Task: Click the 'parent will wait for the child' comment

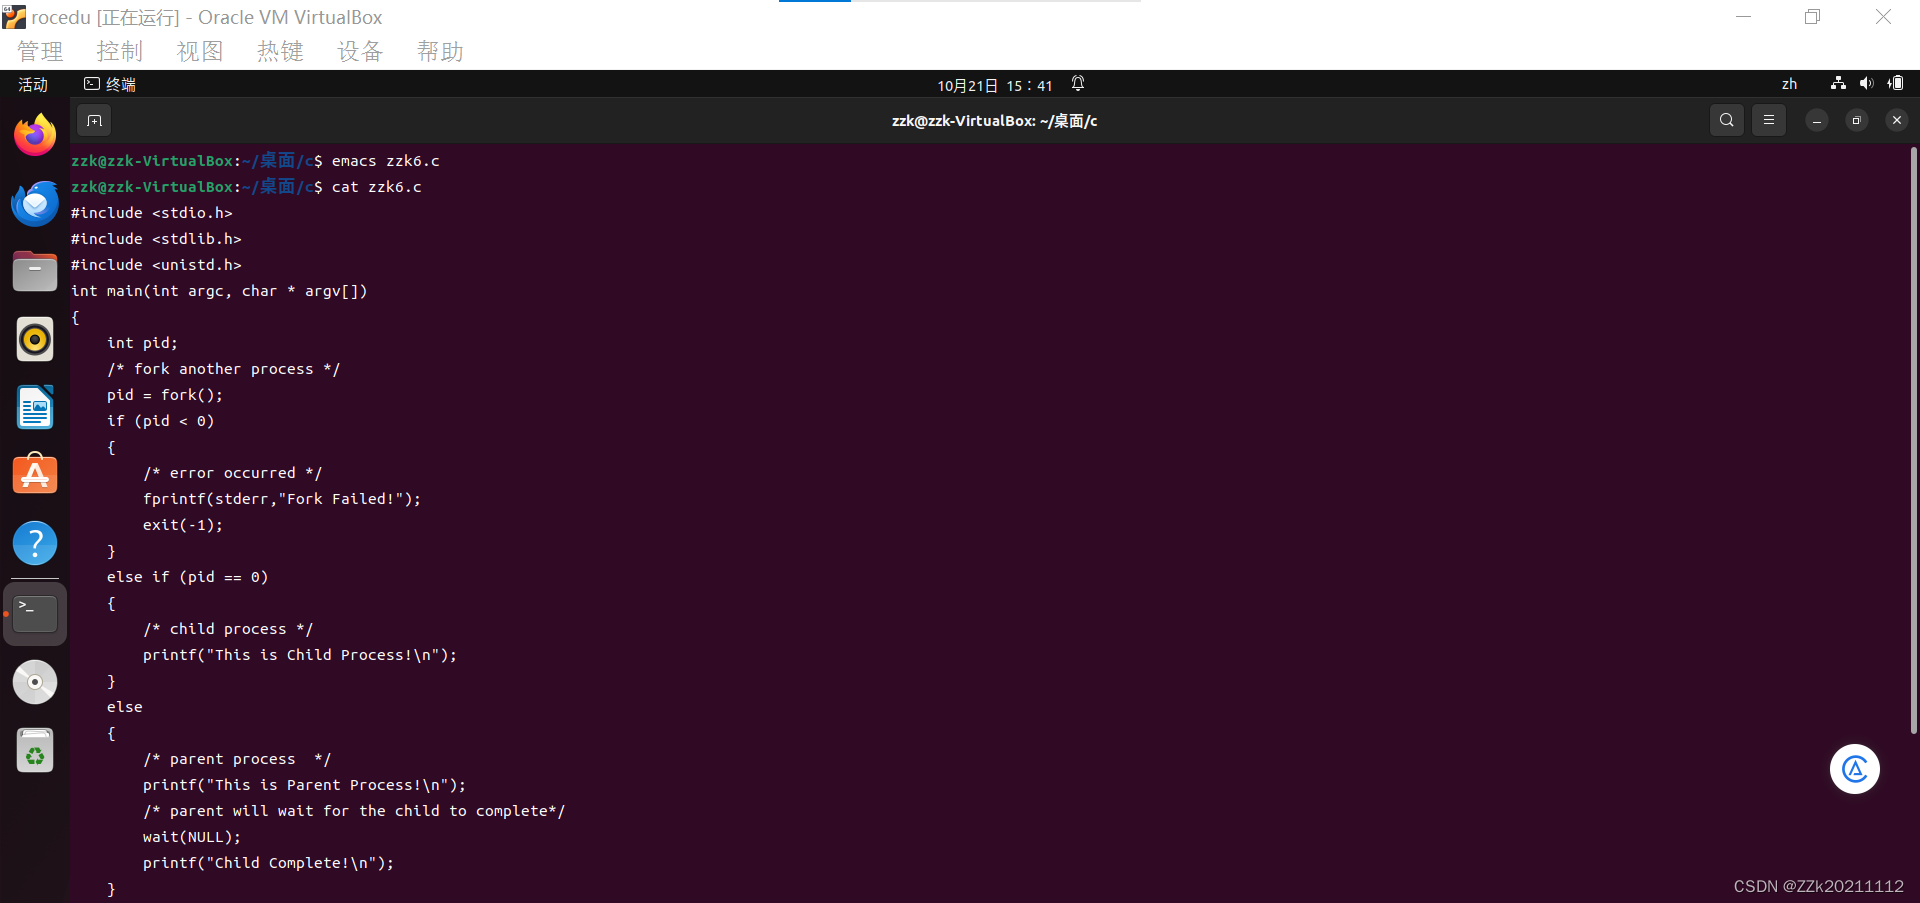Action: [x=354, y=811]
